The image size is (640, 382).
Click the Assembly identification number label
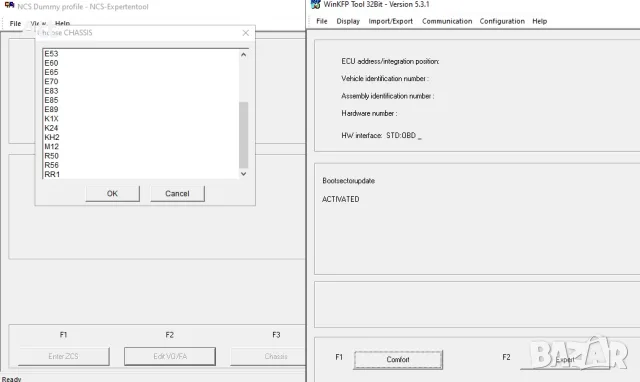(388, 96)
